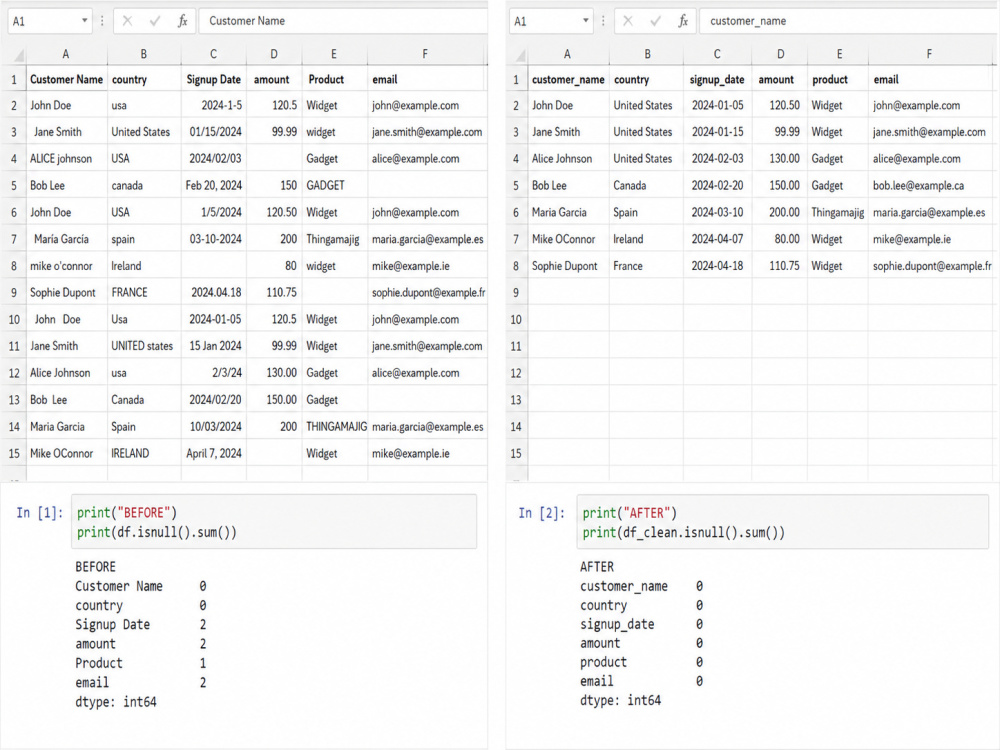The width and height of the screenshot is (1000, 750).
Task: Click the confirm checkmark in left formula bar
Action: [x=155, y=21]
